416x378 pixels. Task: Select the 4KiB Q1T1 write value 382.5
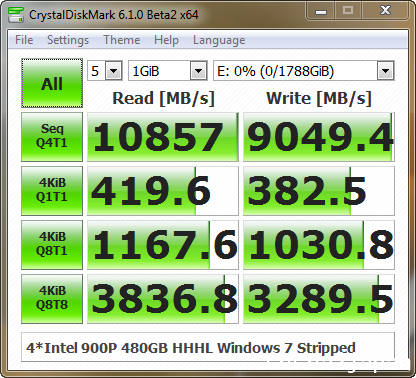coord(319,191)
